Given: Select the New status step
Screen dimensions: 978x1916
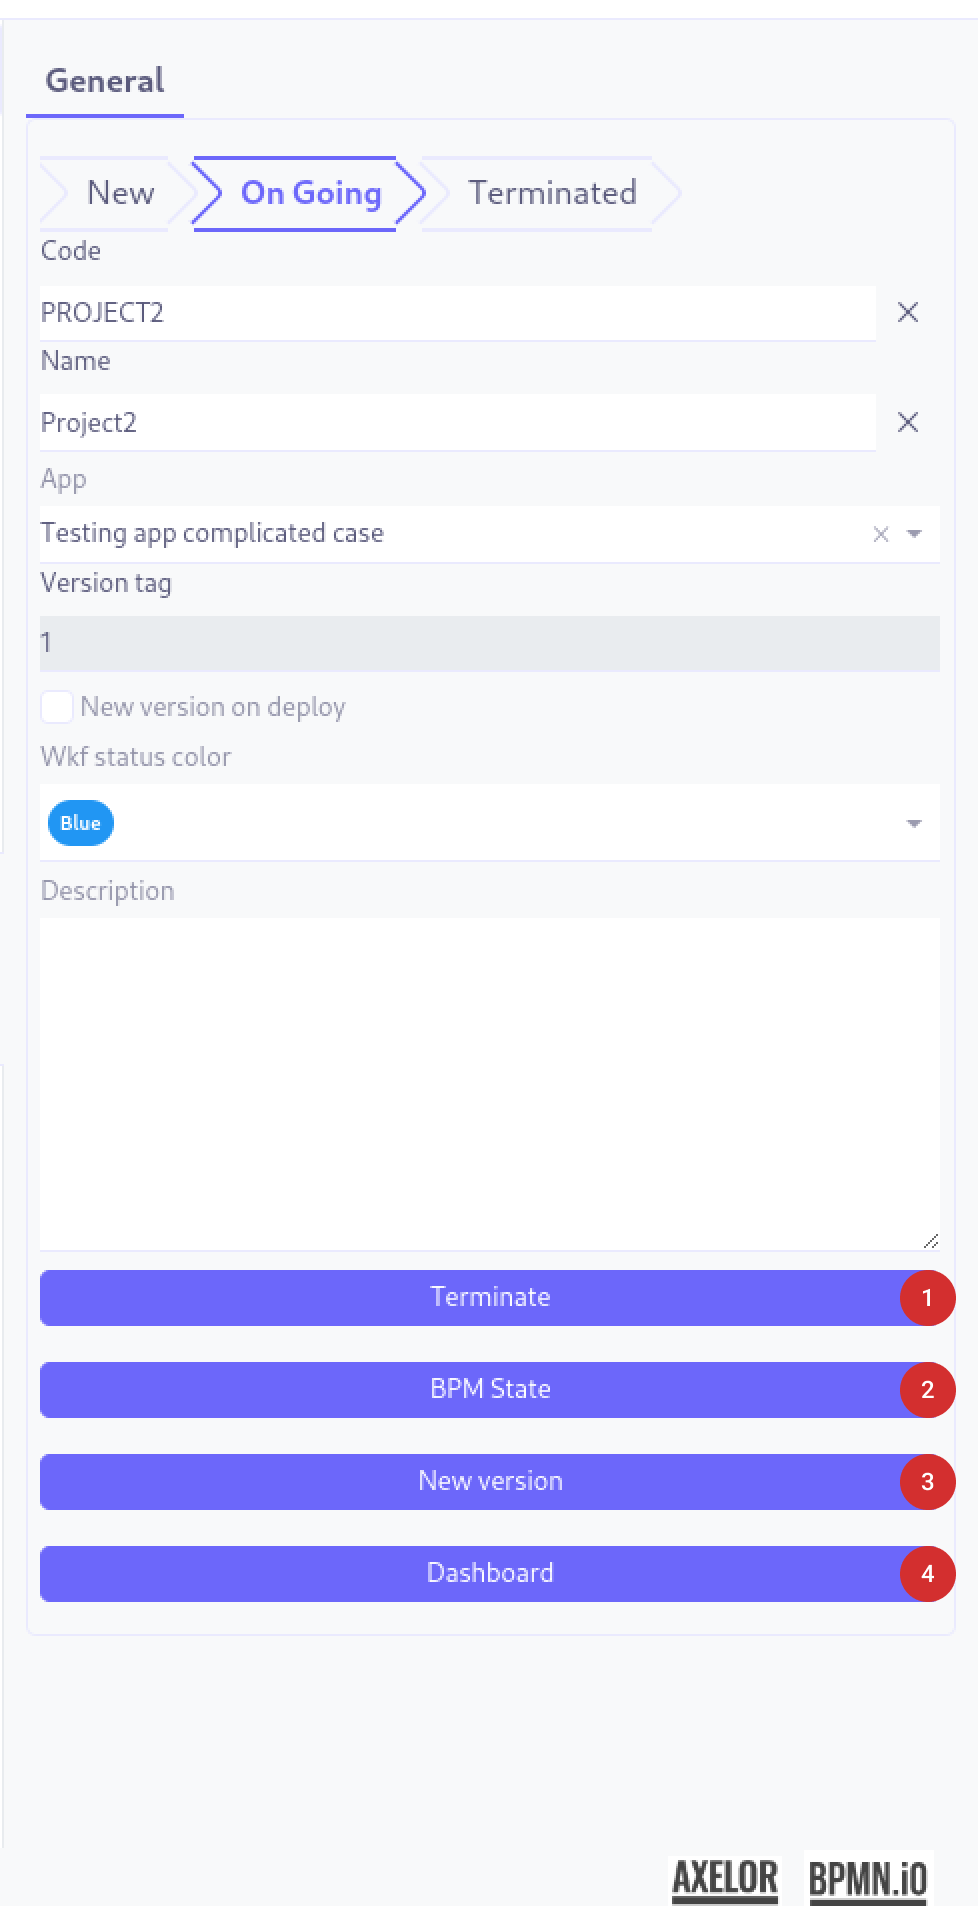Looking at the screenshot, I should tap(120, 193).
